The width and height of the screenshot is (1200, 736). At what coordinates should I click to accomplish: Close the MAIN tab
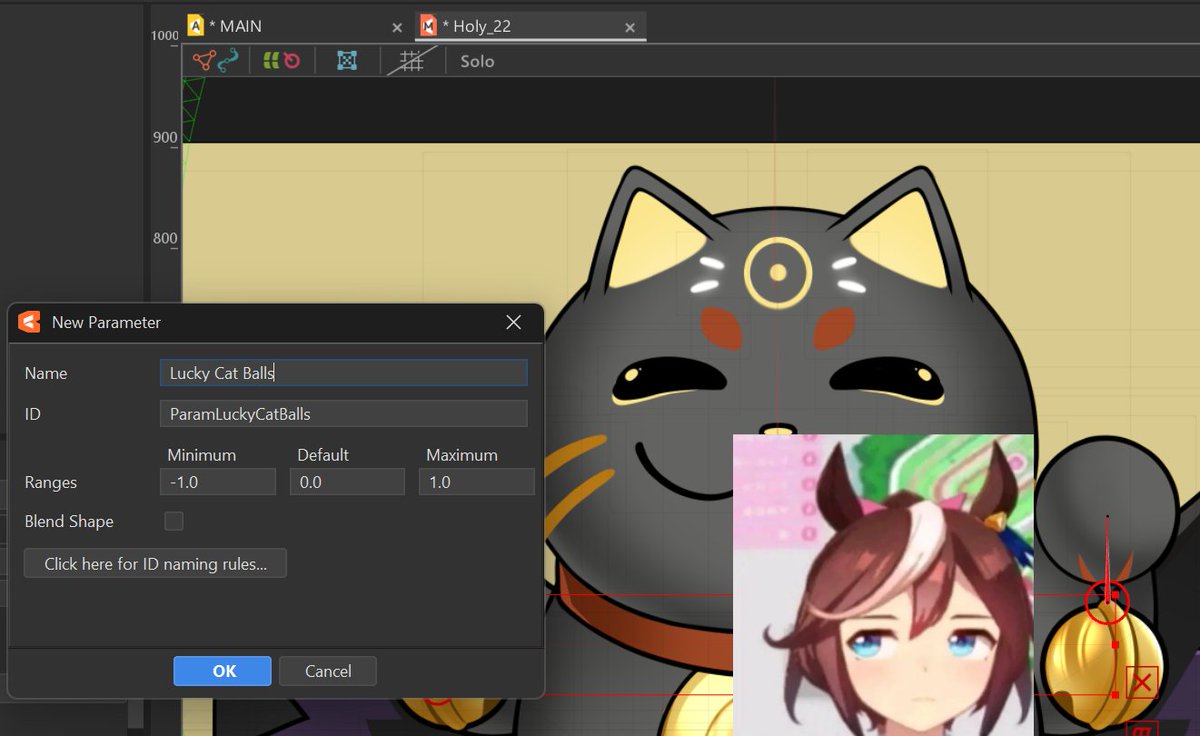[397, 28]
